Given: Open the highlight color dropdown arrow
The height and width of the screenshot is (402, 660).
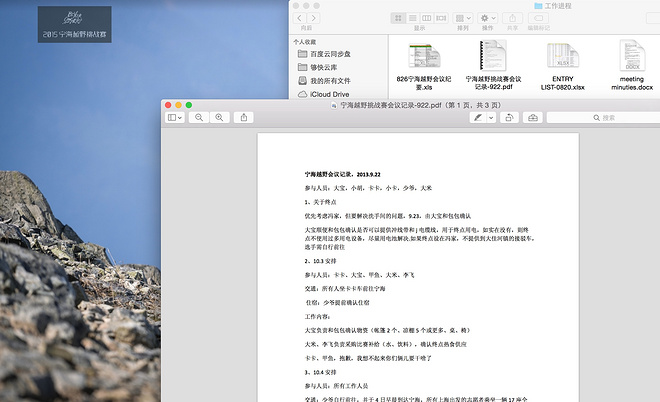Looking at the screenshot, I should [x=491, y=118].
